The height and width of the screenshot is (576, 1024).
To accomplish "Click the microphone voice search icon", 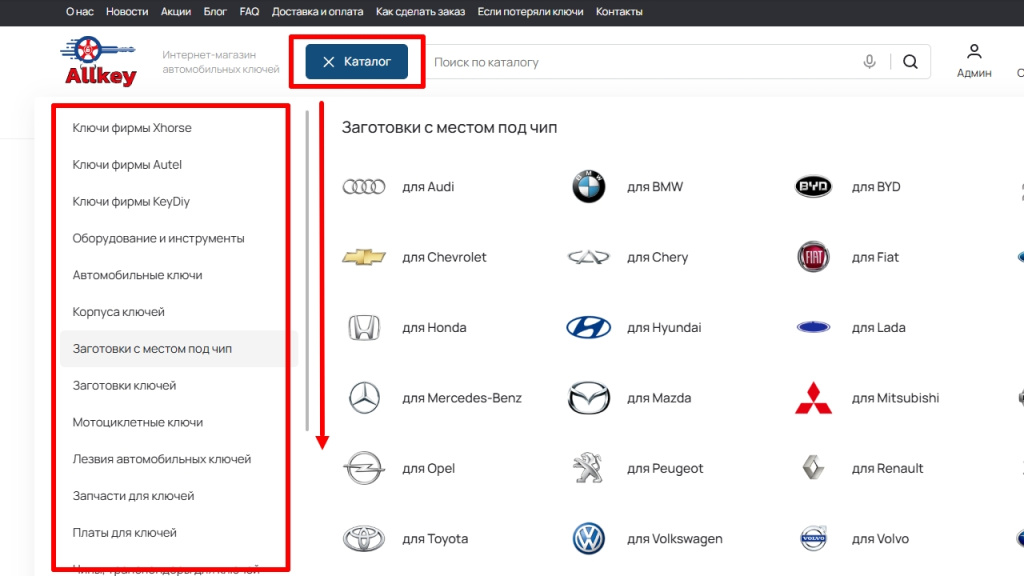I will coord(869,62).
